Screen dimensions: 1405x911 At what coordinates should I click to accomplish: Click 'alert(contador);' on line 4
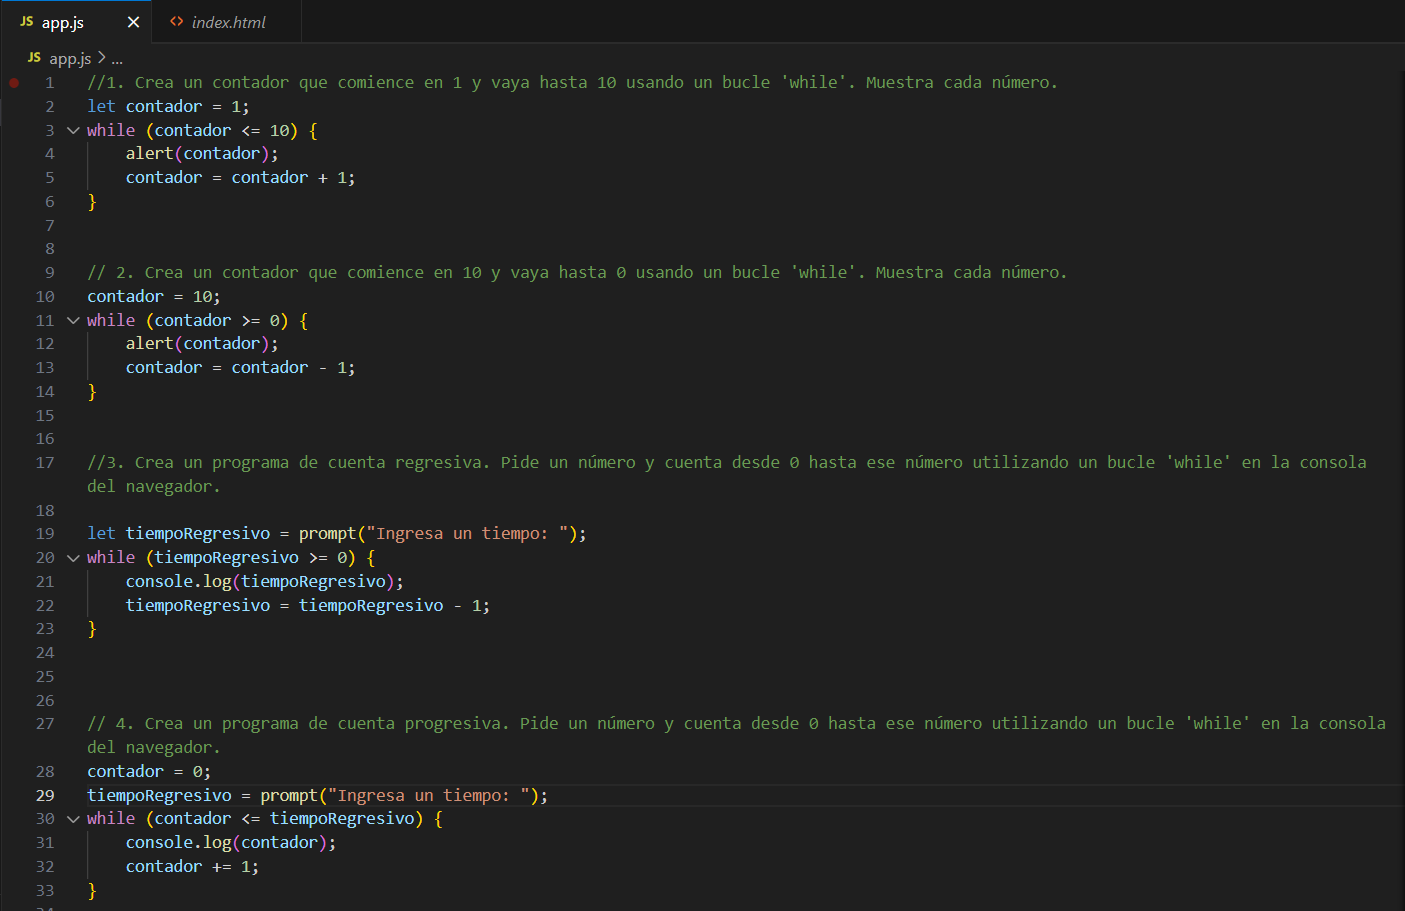pyautogui.click(x=202, y=154)
